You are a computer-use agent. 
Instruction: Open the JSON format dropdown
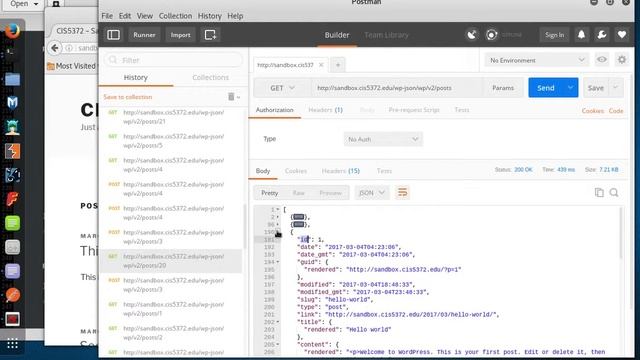372,193
